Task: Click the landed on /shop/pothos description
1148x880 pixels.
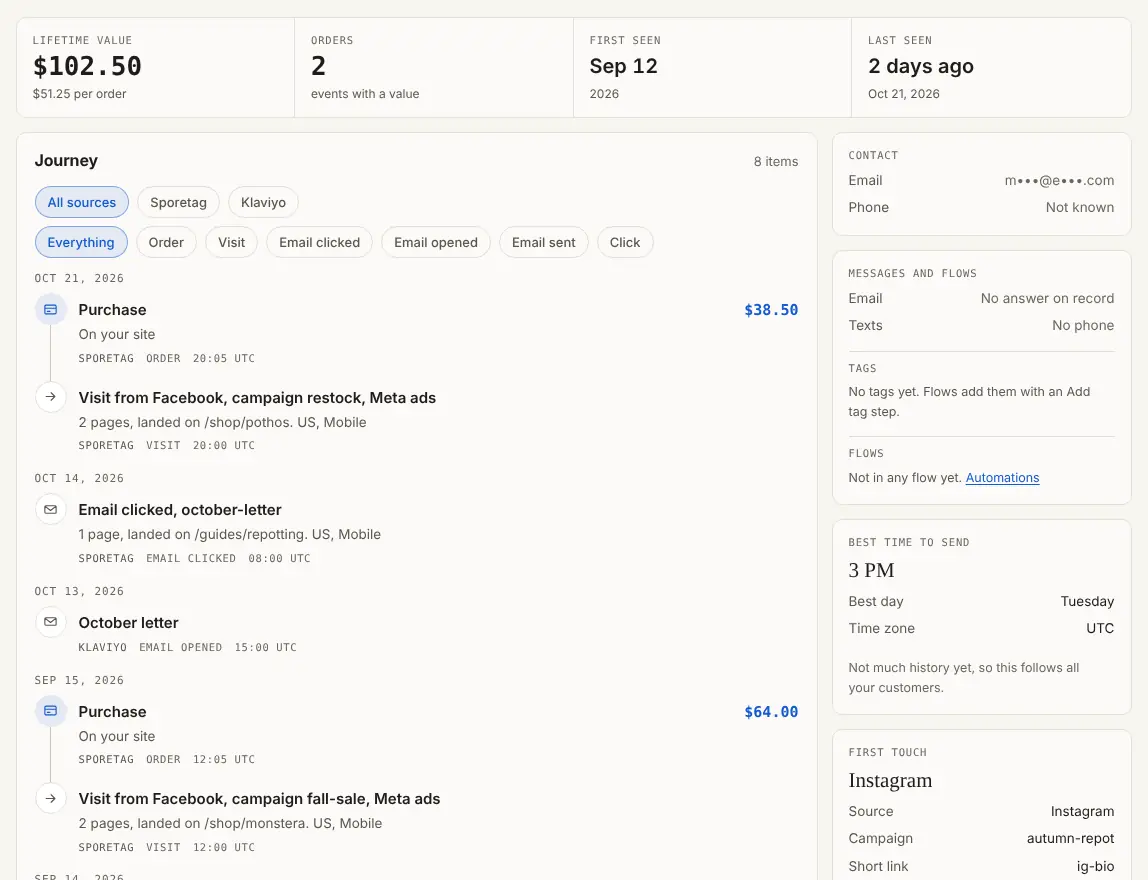Action: (x=223, y=422)
